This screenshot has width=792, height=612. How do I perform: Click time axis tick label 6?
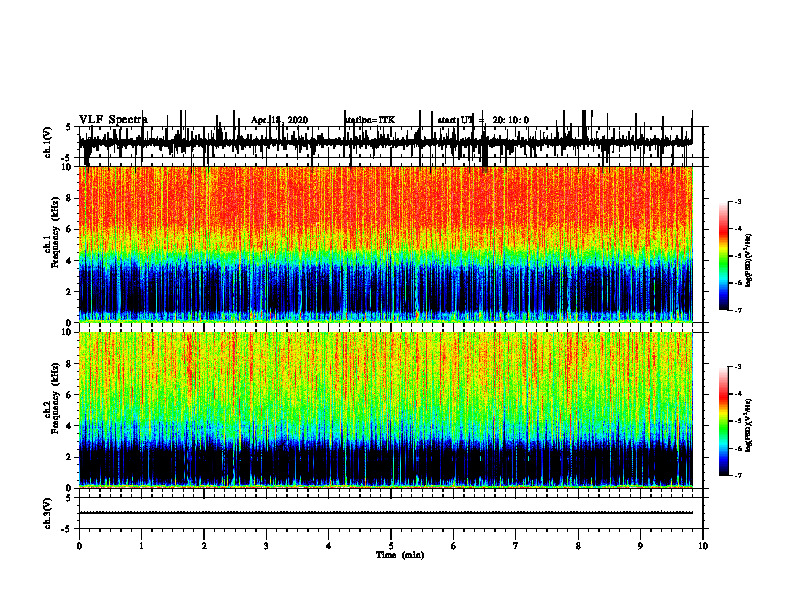coord(454,546)
